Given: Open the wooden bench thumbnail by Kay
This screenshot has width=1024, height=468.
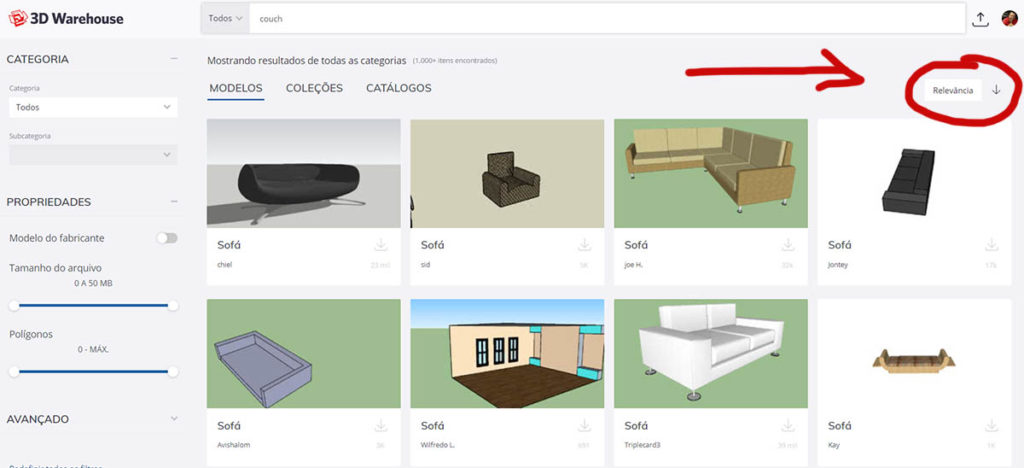Looking at the screenshot, I should click(x=914, y=354).
